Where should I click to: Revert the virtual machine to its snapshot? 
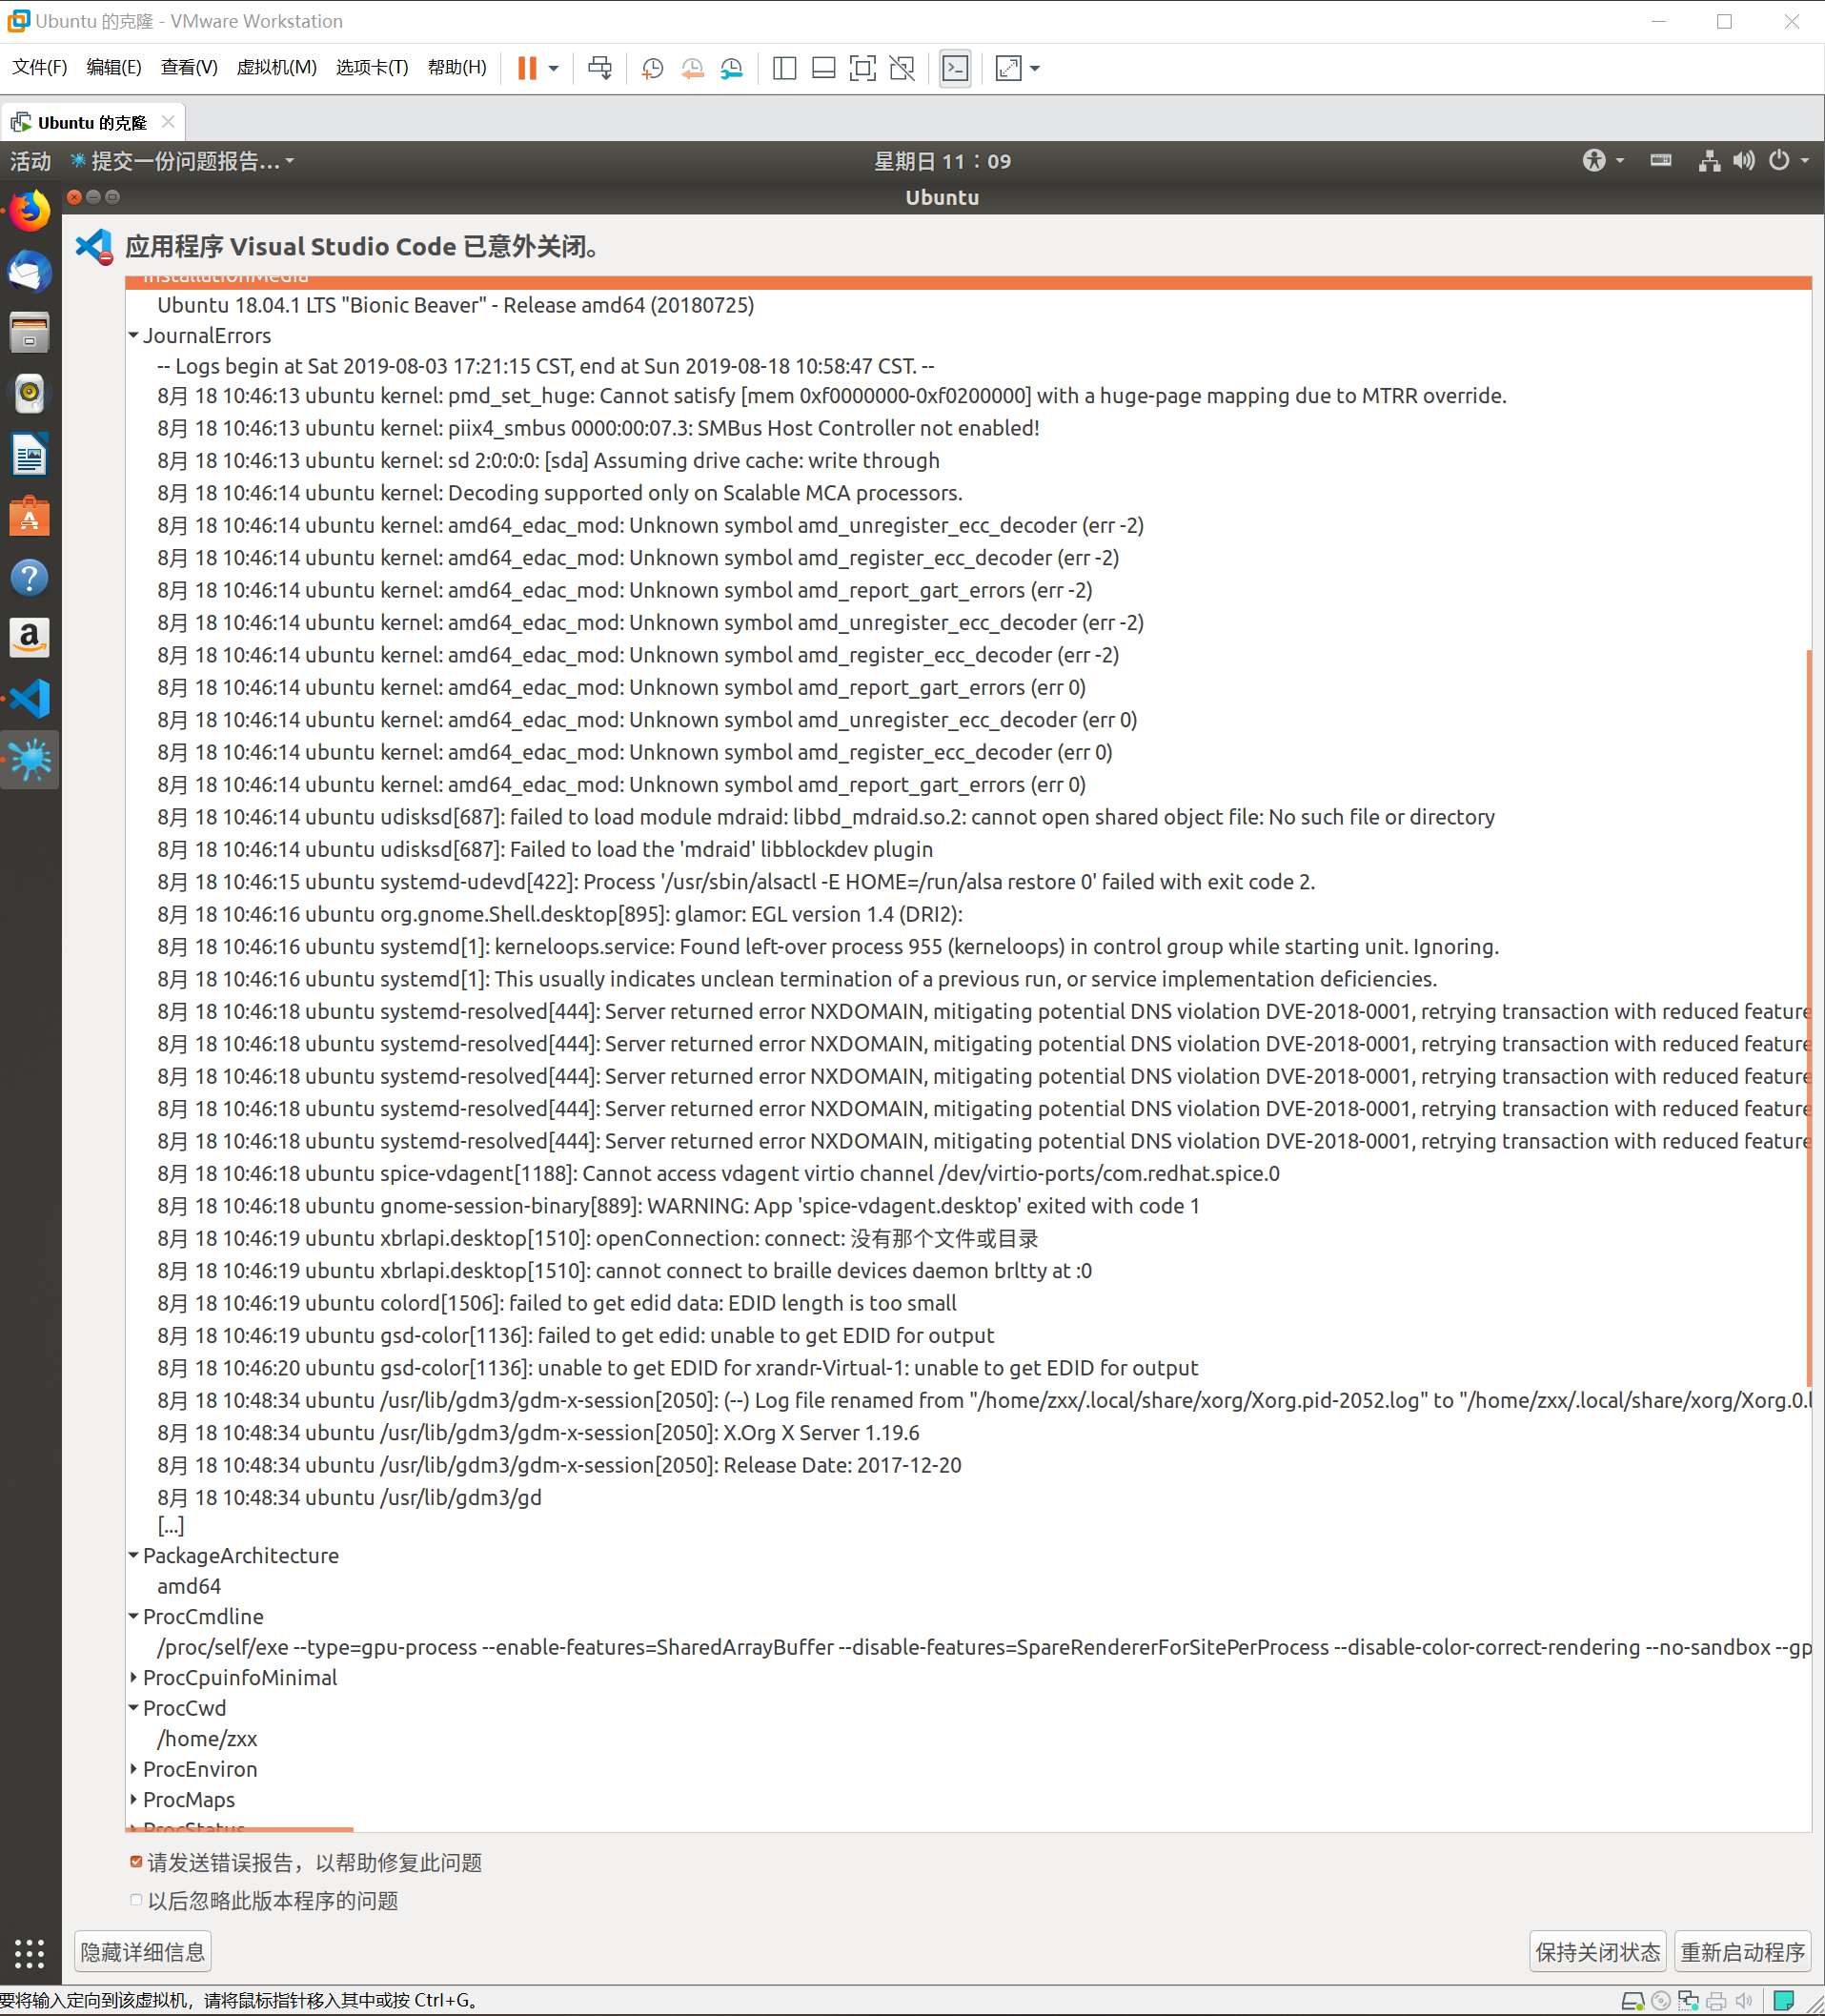(692, 68)
